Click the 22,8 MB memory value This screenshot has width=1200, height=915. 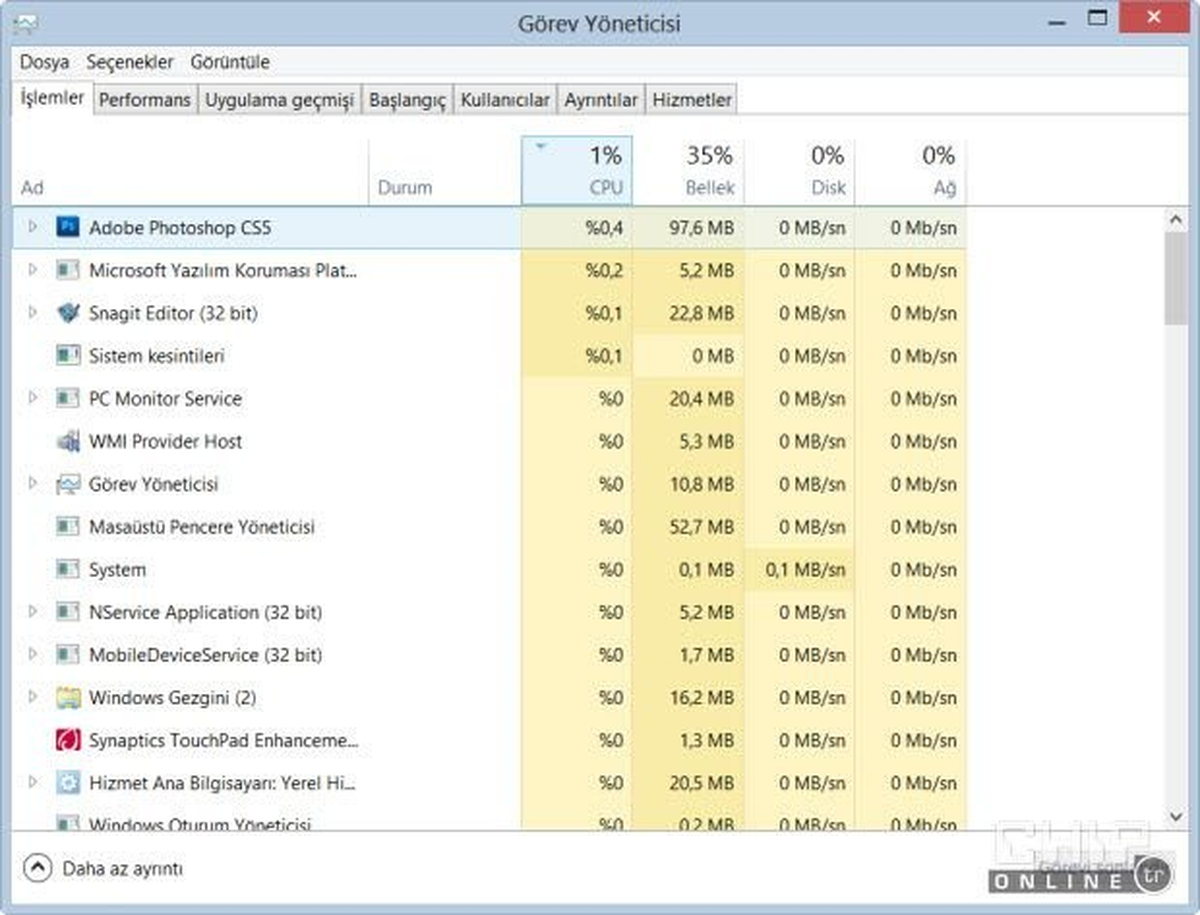701,313
